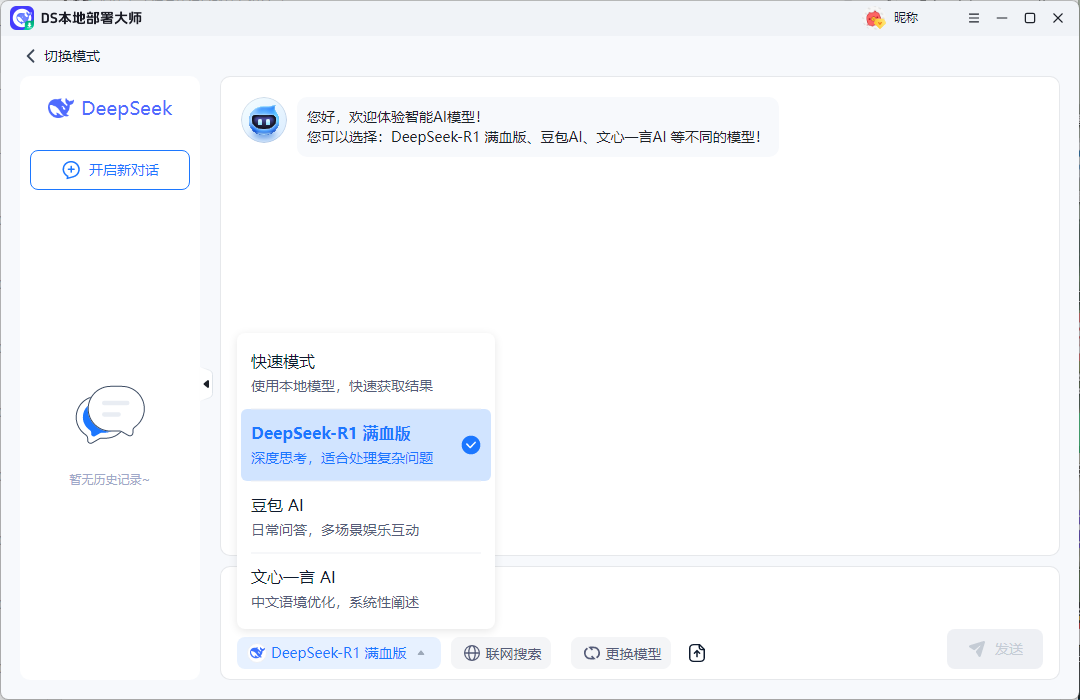Open the hamburger menu in the title bar

click(x=973, y=17)
